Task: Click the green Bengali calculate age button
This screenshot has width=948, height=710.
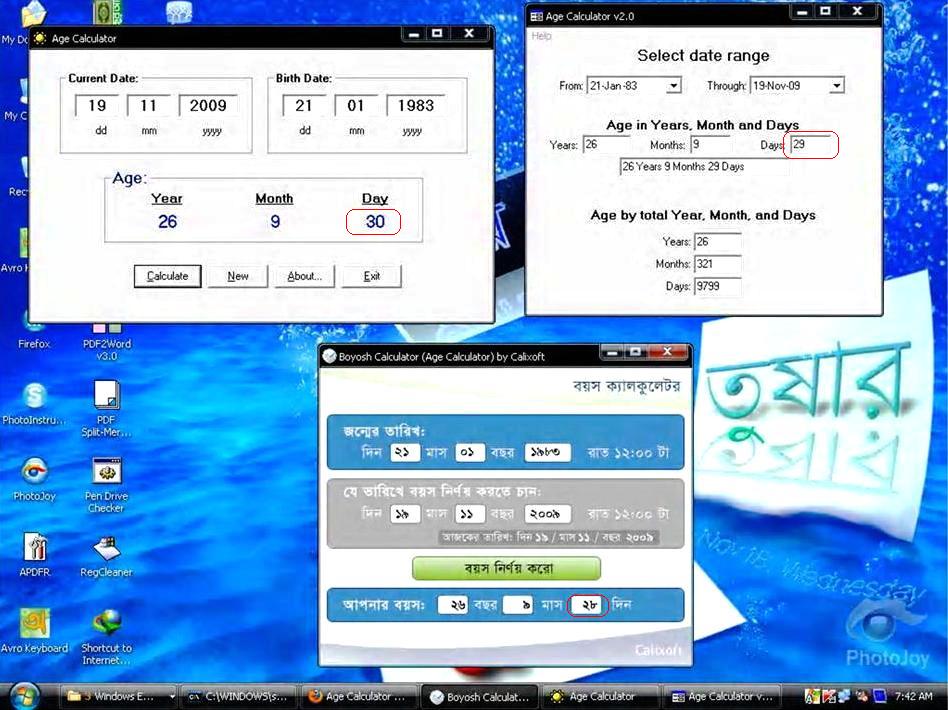Action: [507, 568]
